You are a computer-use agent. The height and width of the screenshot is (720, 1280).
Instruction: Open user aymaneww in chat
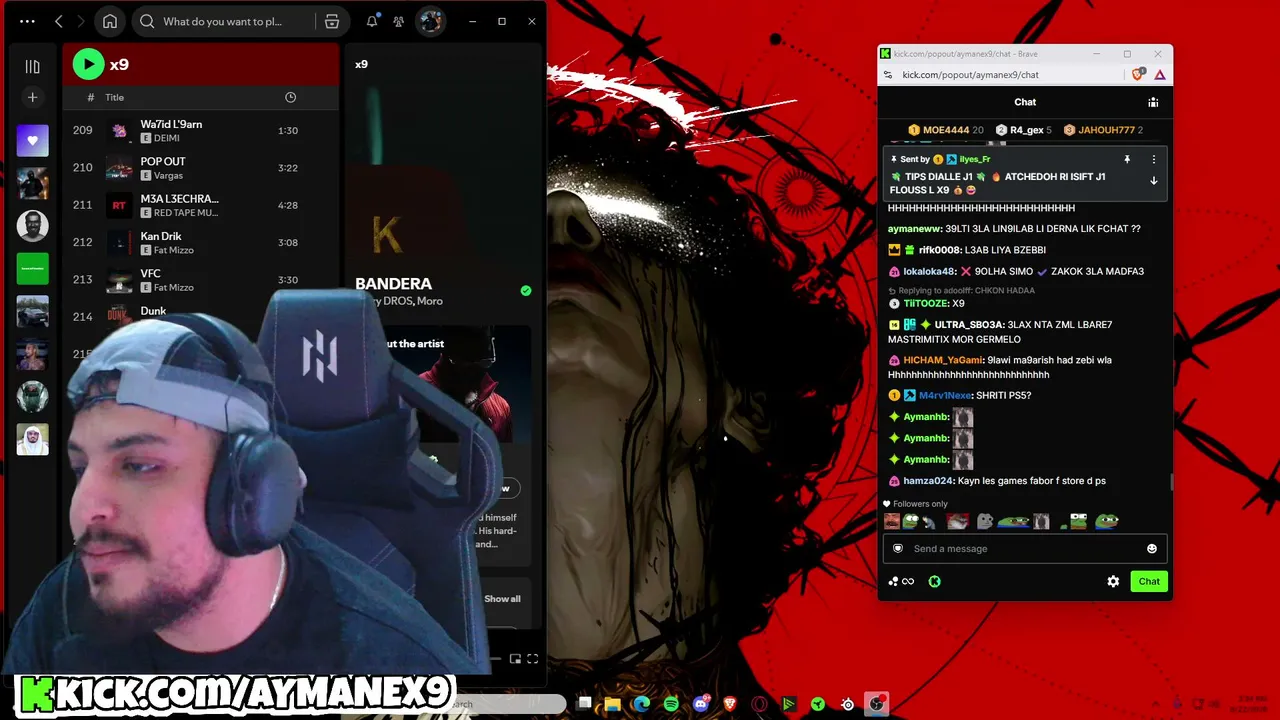(915, 229)
